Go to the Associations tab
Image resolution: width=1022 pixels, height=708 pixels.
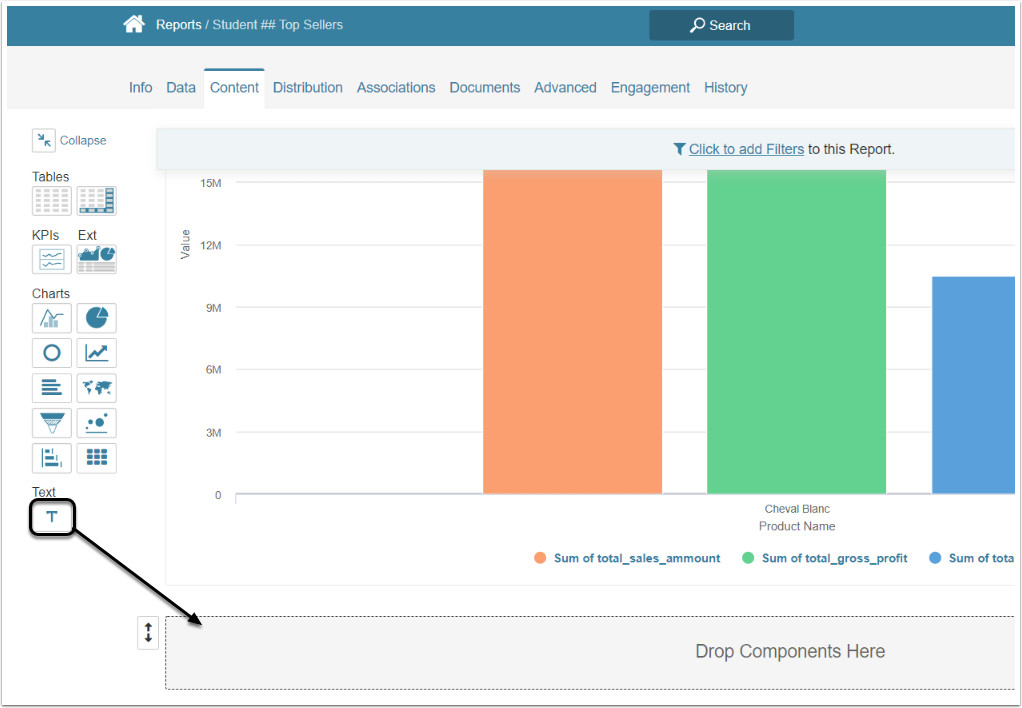coord(396,87)
